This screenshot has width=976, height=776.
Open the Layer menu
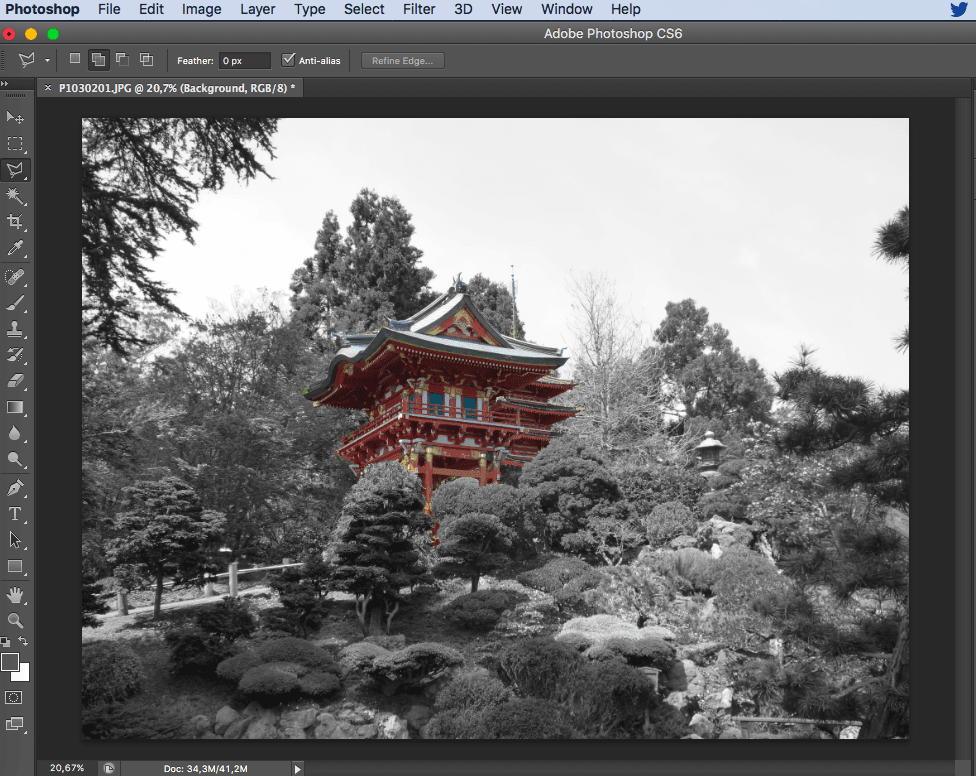click(x=258, y=9)
